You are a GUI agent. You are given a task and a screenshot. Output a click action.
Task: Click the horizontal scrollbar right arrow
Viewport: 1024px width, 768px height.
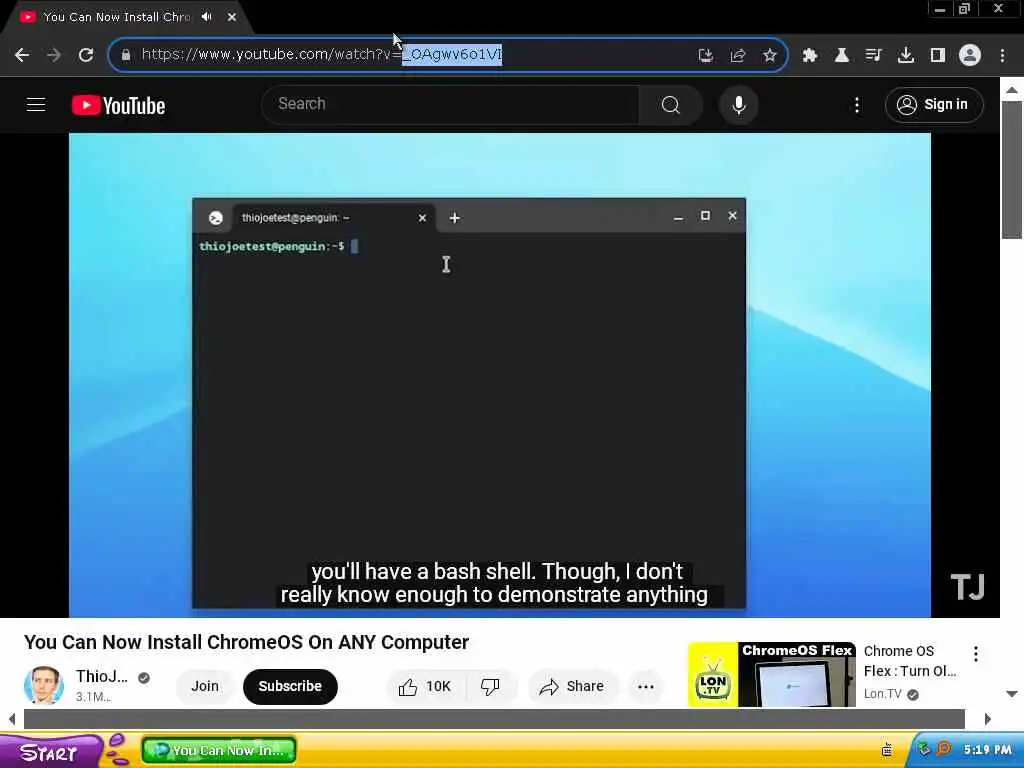(987, 719)
